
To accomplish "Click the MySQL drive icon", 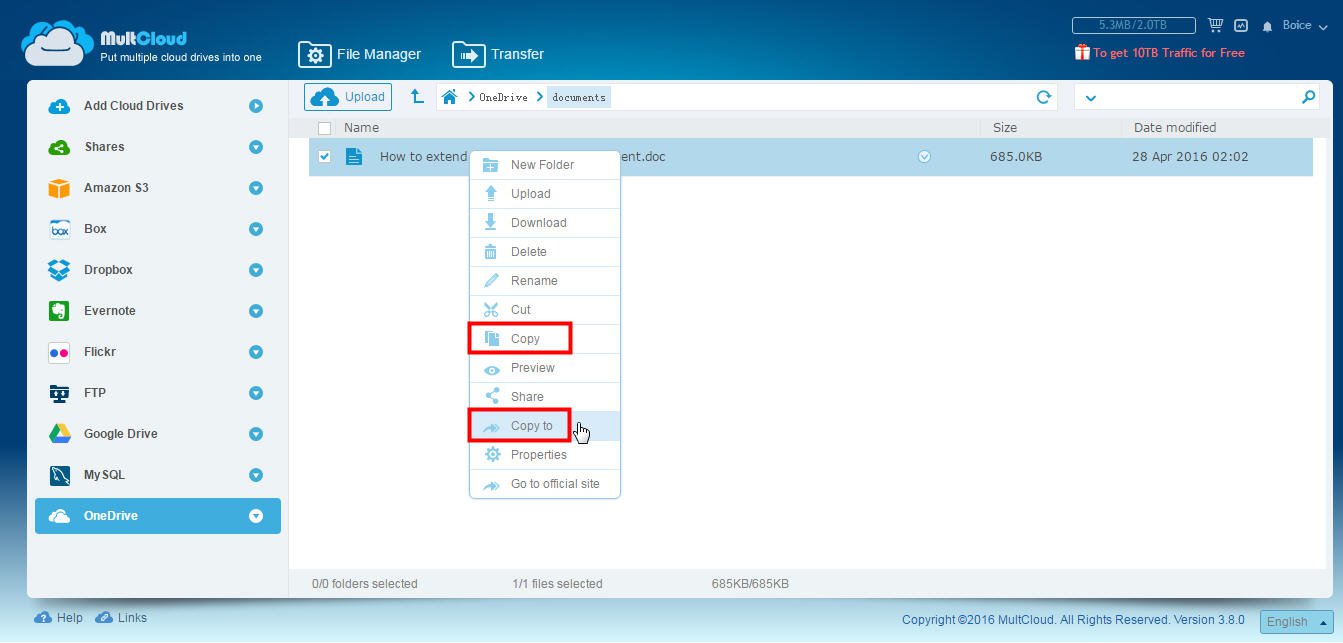I will click(59, 475).
